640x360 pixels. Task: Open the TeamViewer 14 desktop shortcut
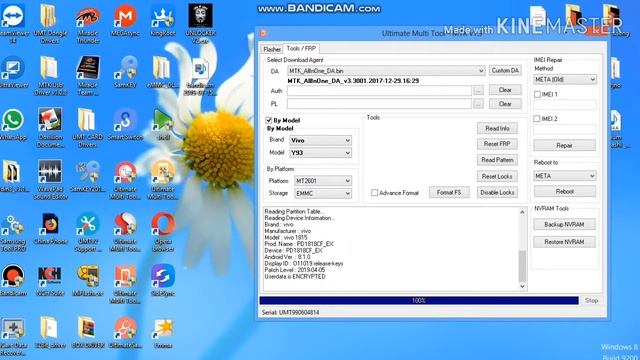pos(13,23)
